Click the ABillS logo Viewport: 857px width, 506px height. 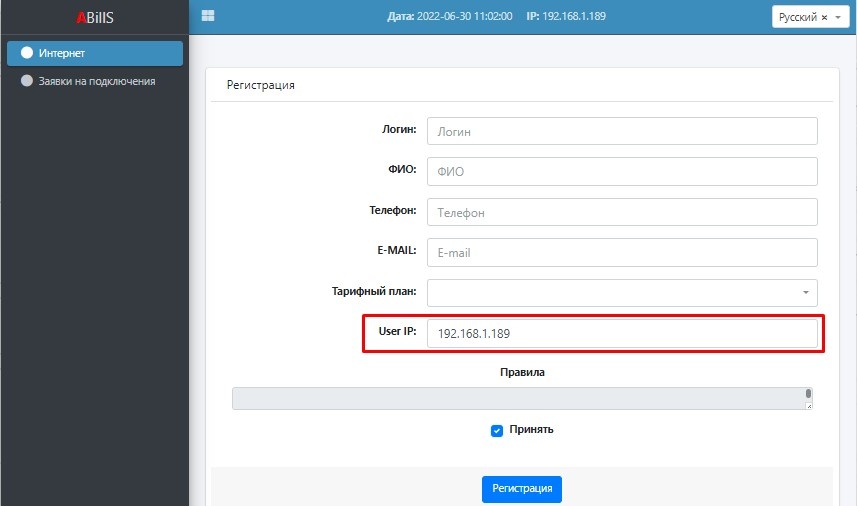pos(94,17)
